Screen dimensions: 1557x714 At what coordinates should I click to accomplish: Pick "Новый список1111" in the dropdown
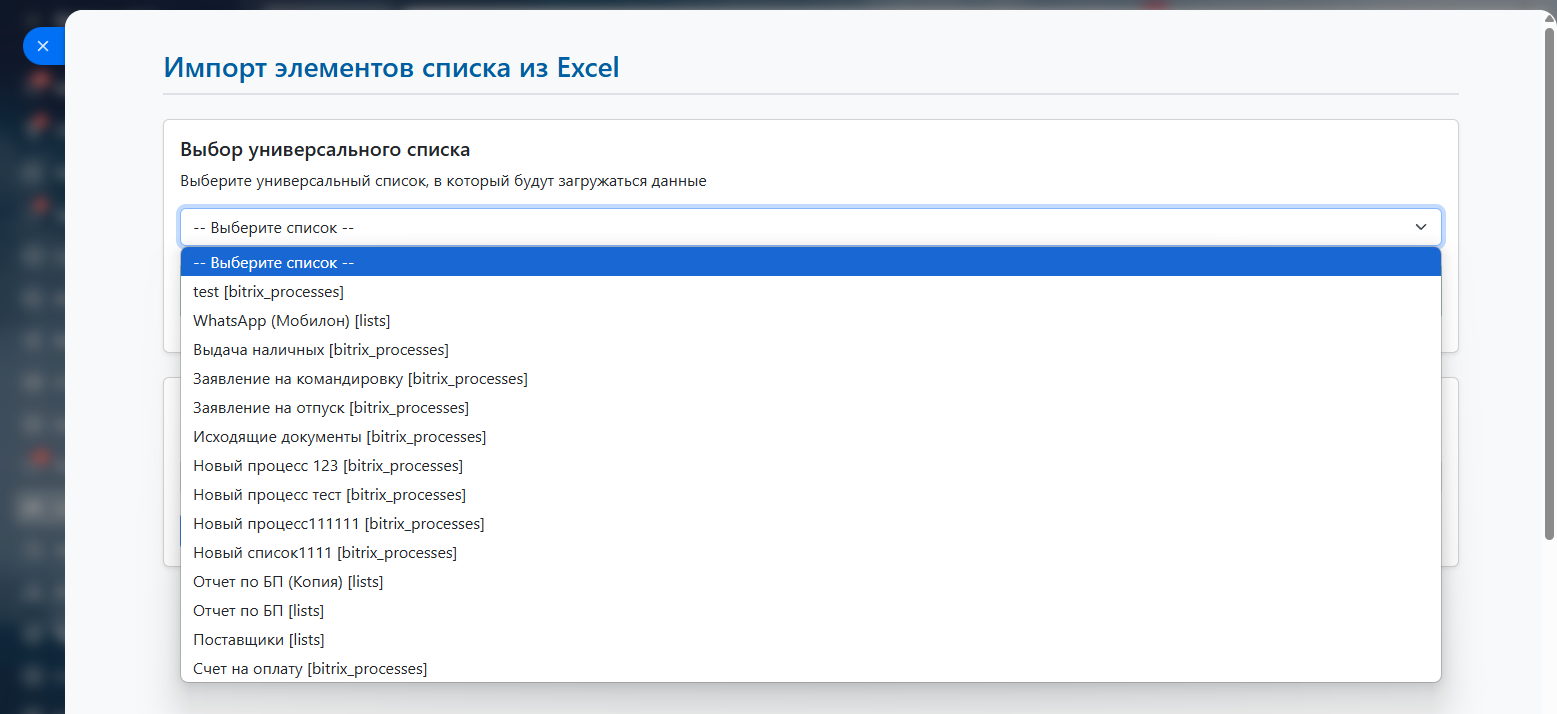pyautogui.click(x=324, y=553)
